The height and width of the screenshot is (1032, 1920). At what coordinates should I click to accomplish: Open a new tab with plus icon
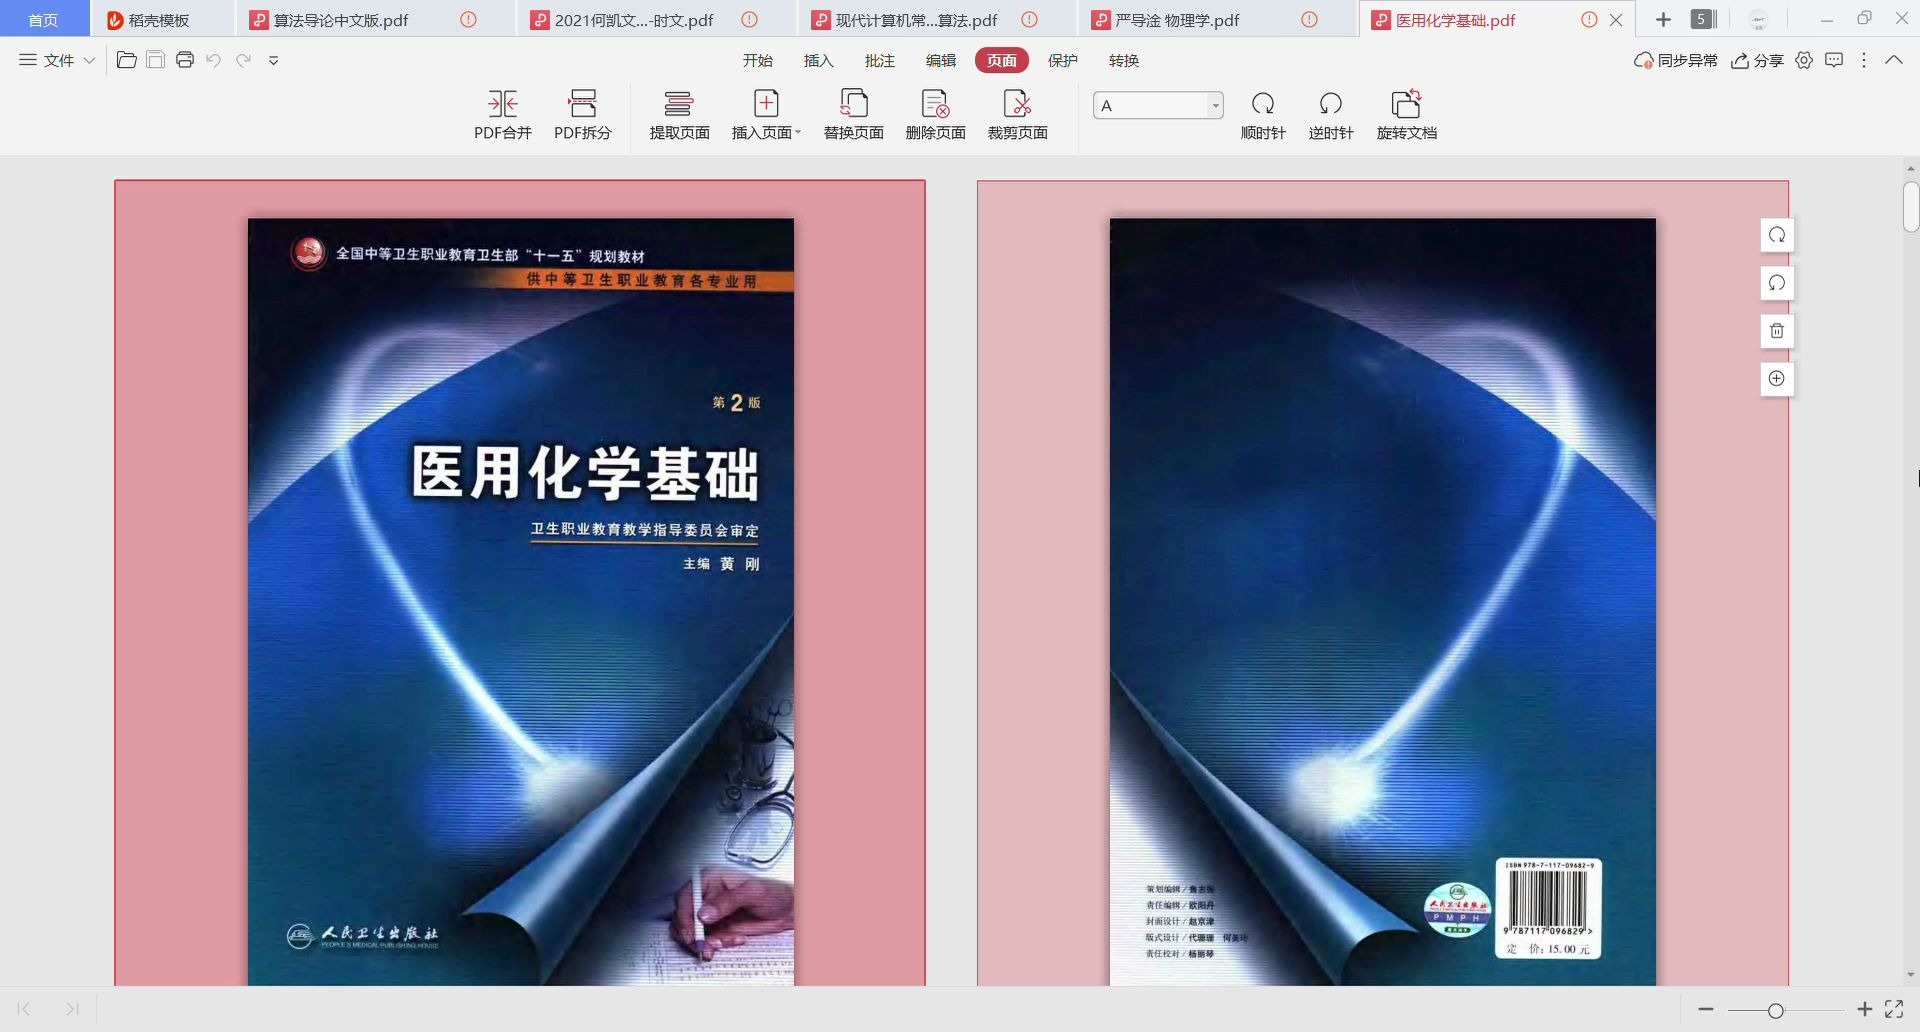tap(1663, 19)
